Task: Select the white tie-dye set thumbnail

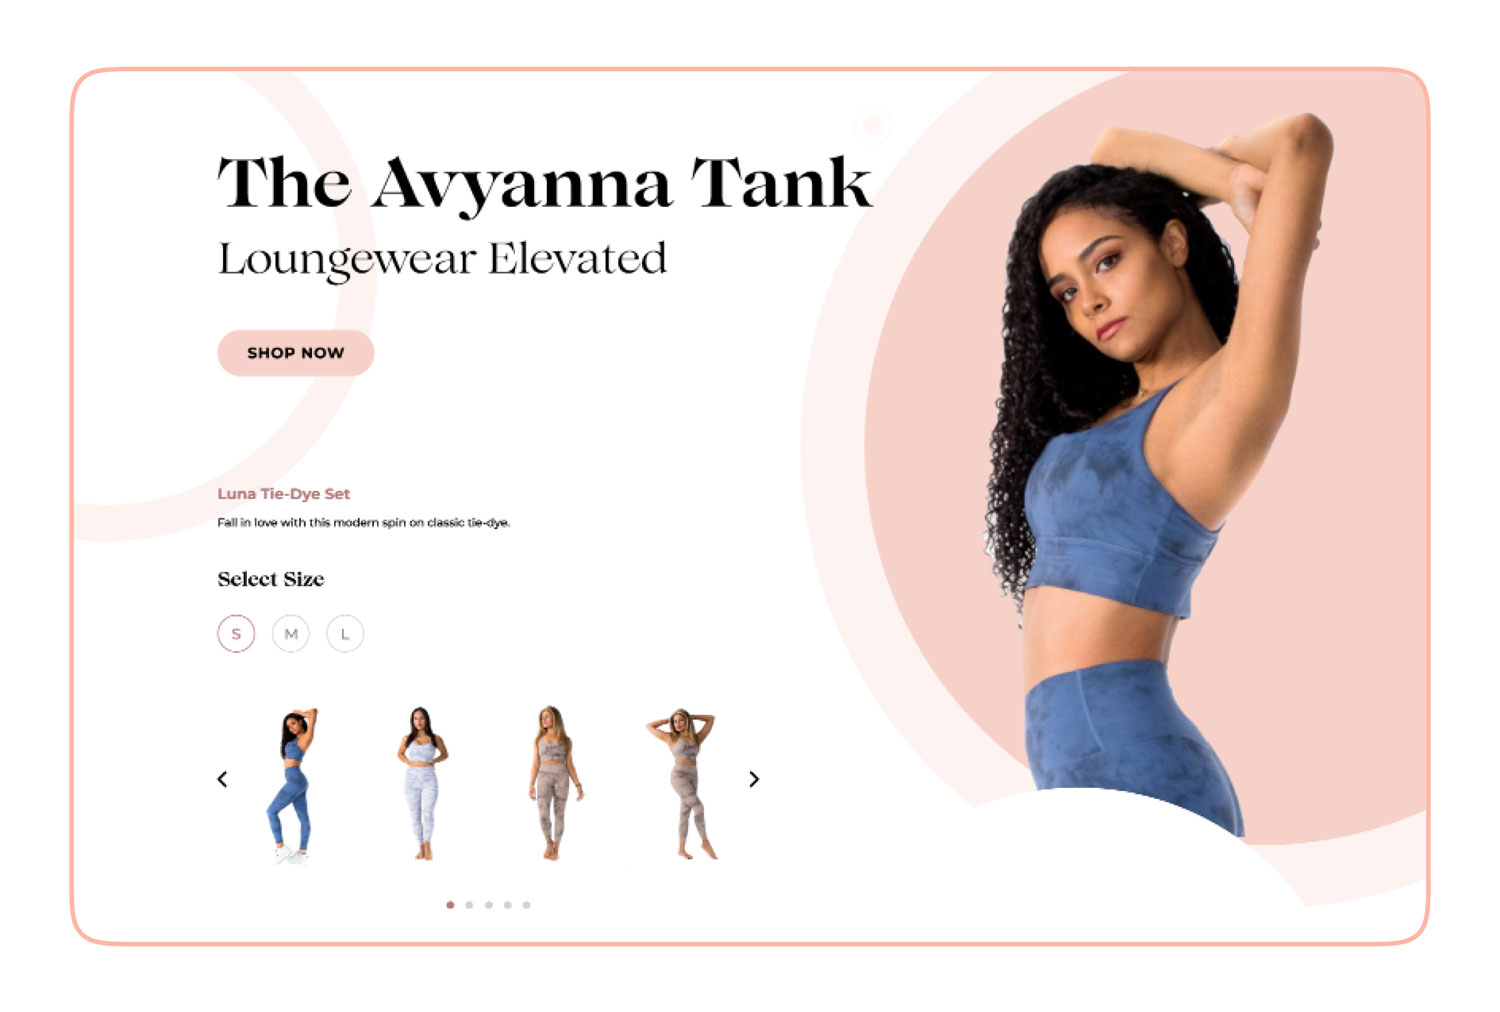Action: point(423,784)
